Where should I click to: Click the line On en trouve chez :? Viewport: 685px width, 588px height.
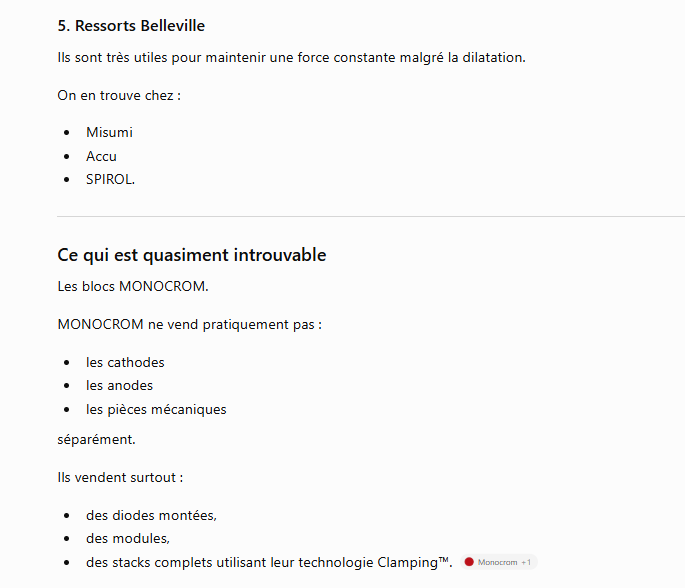click(119, 96)
